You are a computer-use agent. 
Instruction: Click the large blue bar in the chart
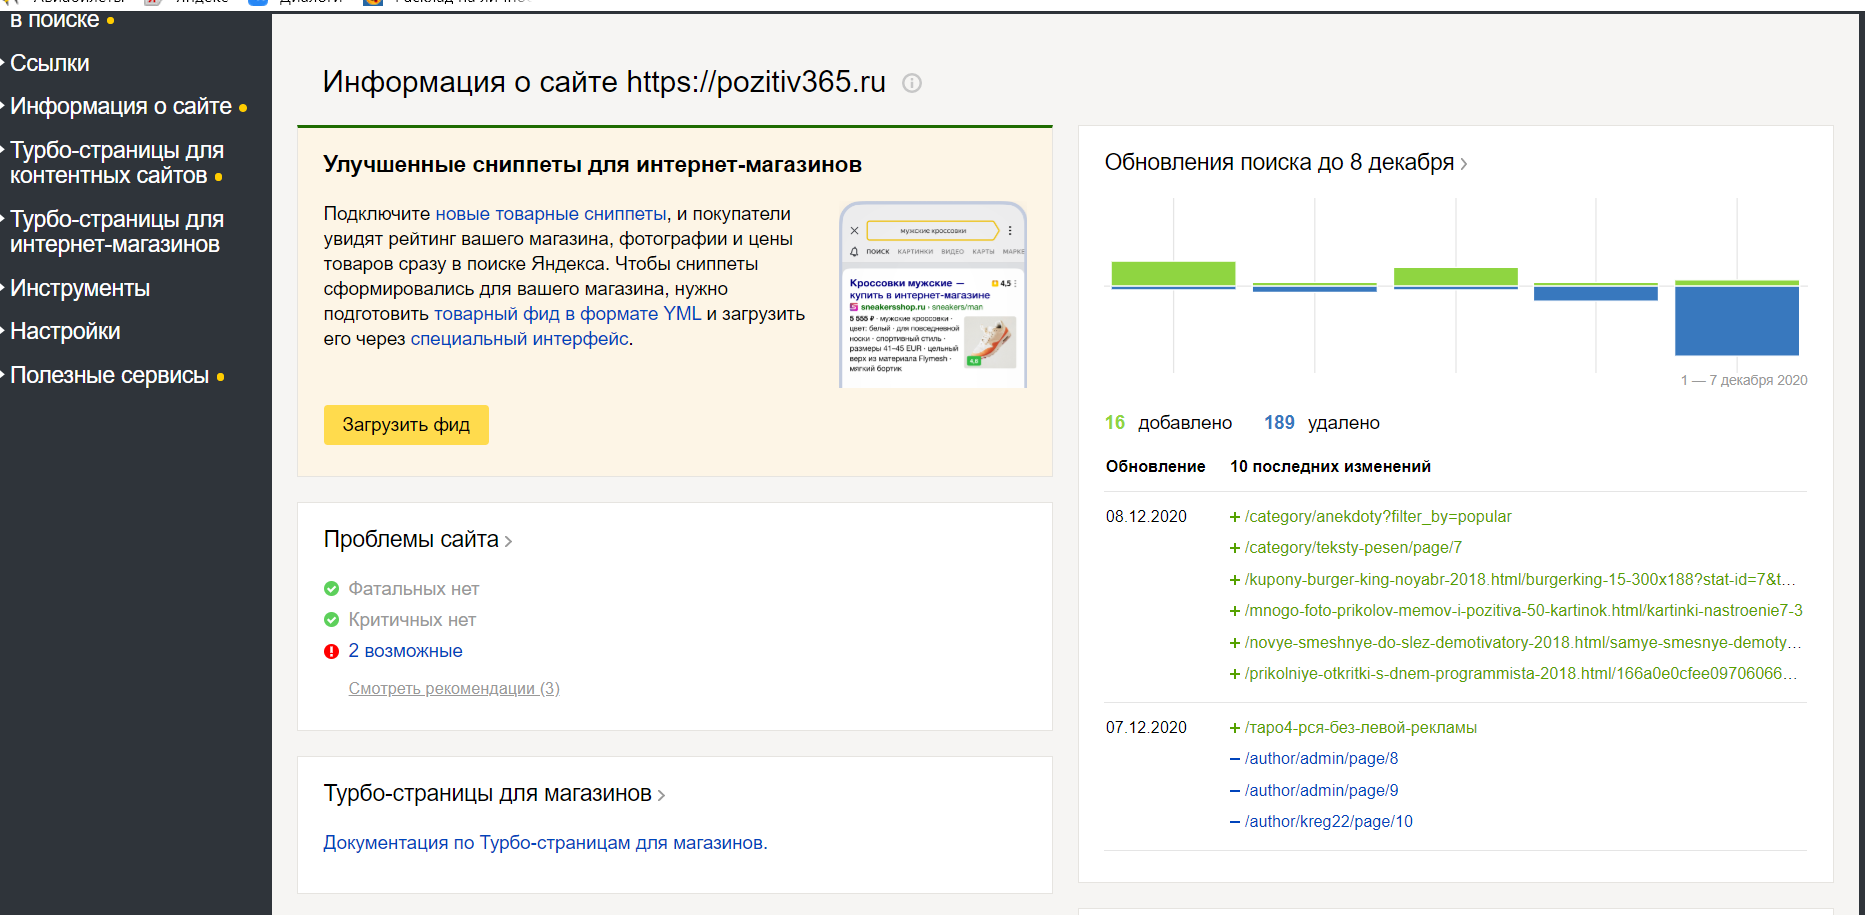point(1737,320)
